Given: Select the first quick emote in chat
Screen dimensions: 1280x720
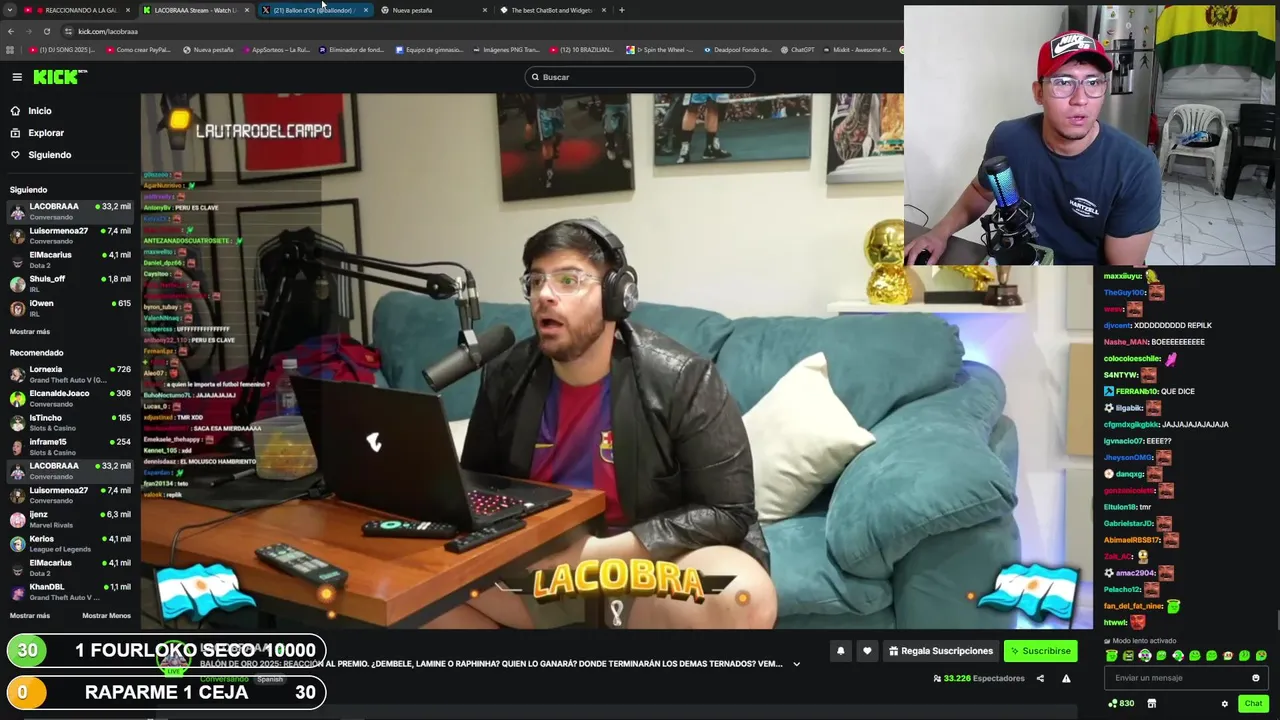Looking at the screenshot, I should click(x=1112, y=656).
